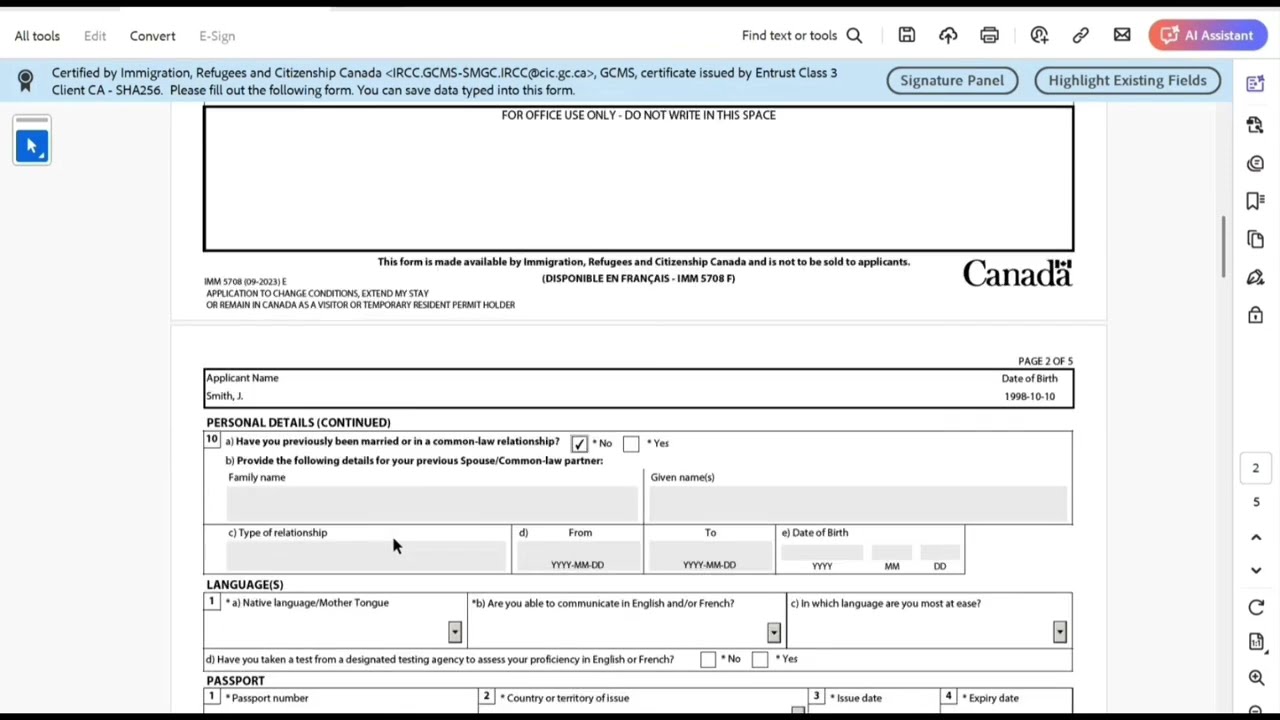Screen dimensions: 1280x720
Task: Click the current page number 2 box
Action: pyautogui.click(x=1256, y=468)
